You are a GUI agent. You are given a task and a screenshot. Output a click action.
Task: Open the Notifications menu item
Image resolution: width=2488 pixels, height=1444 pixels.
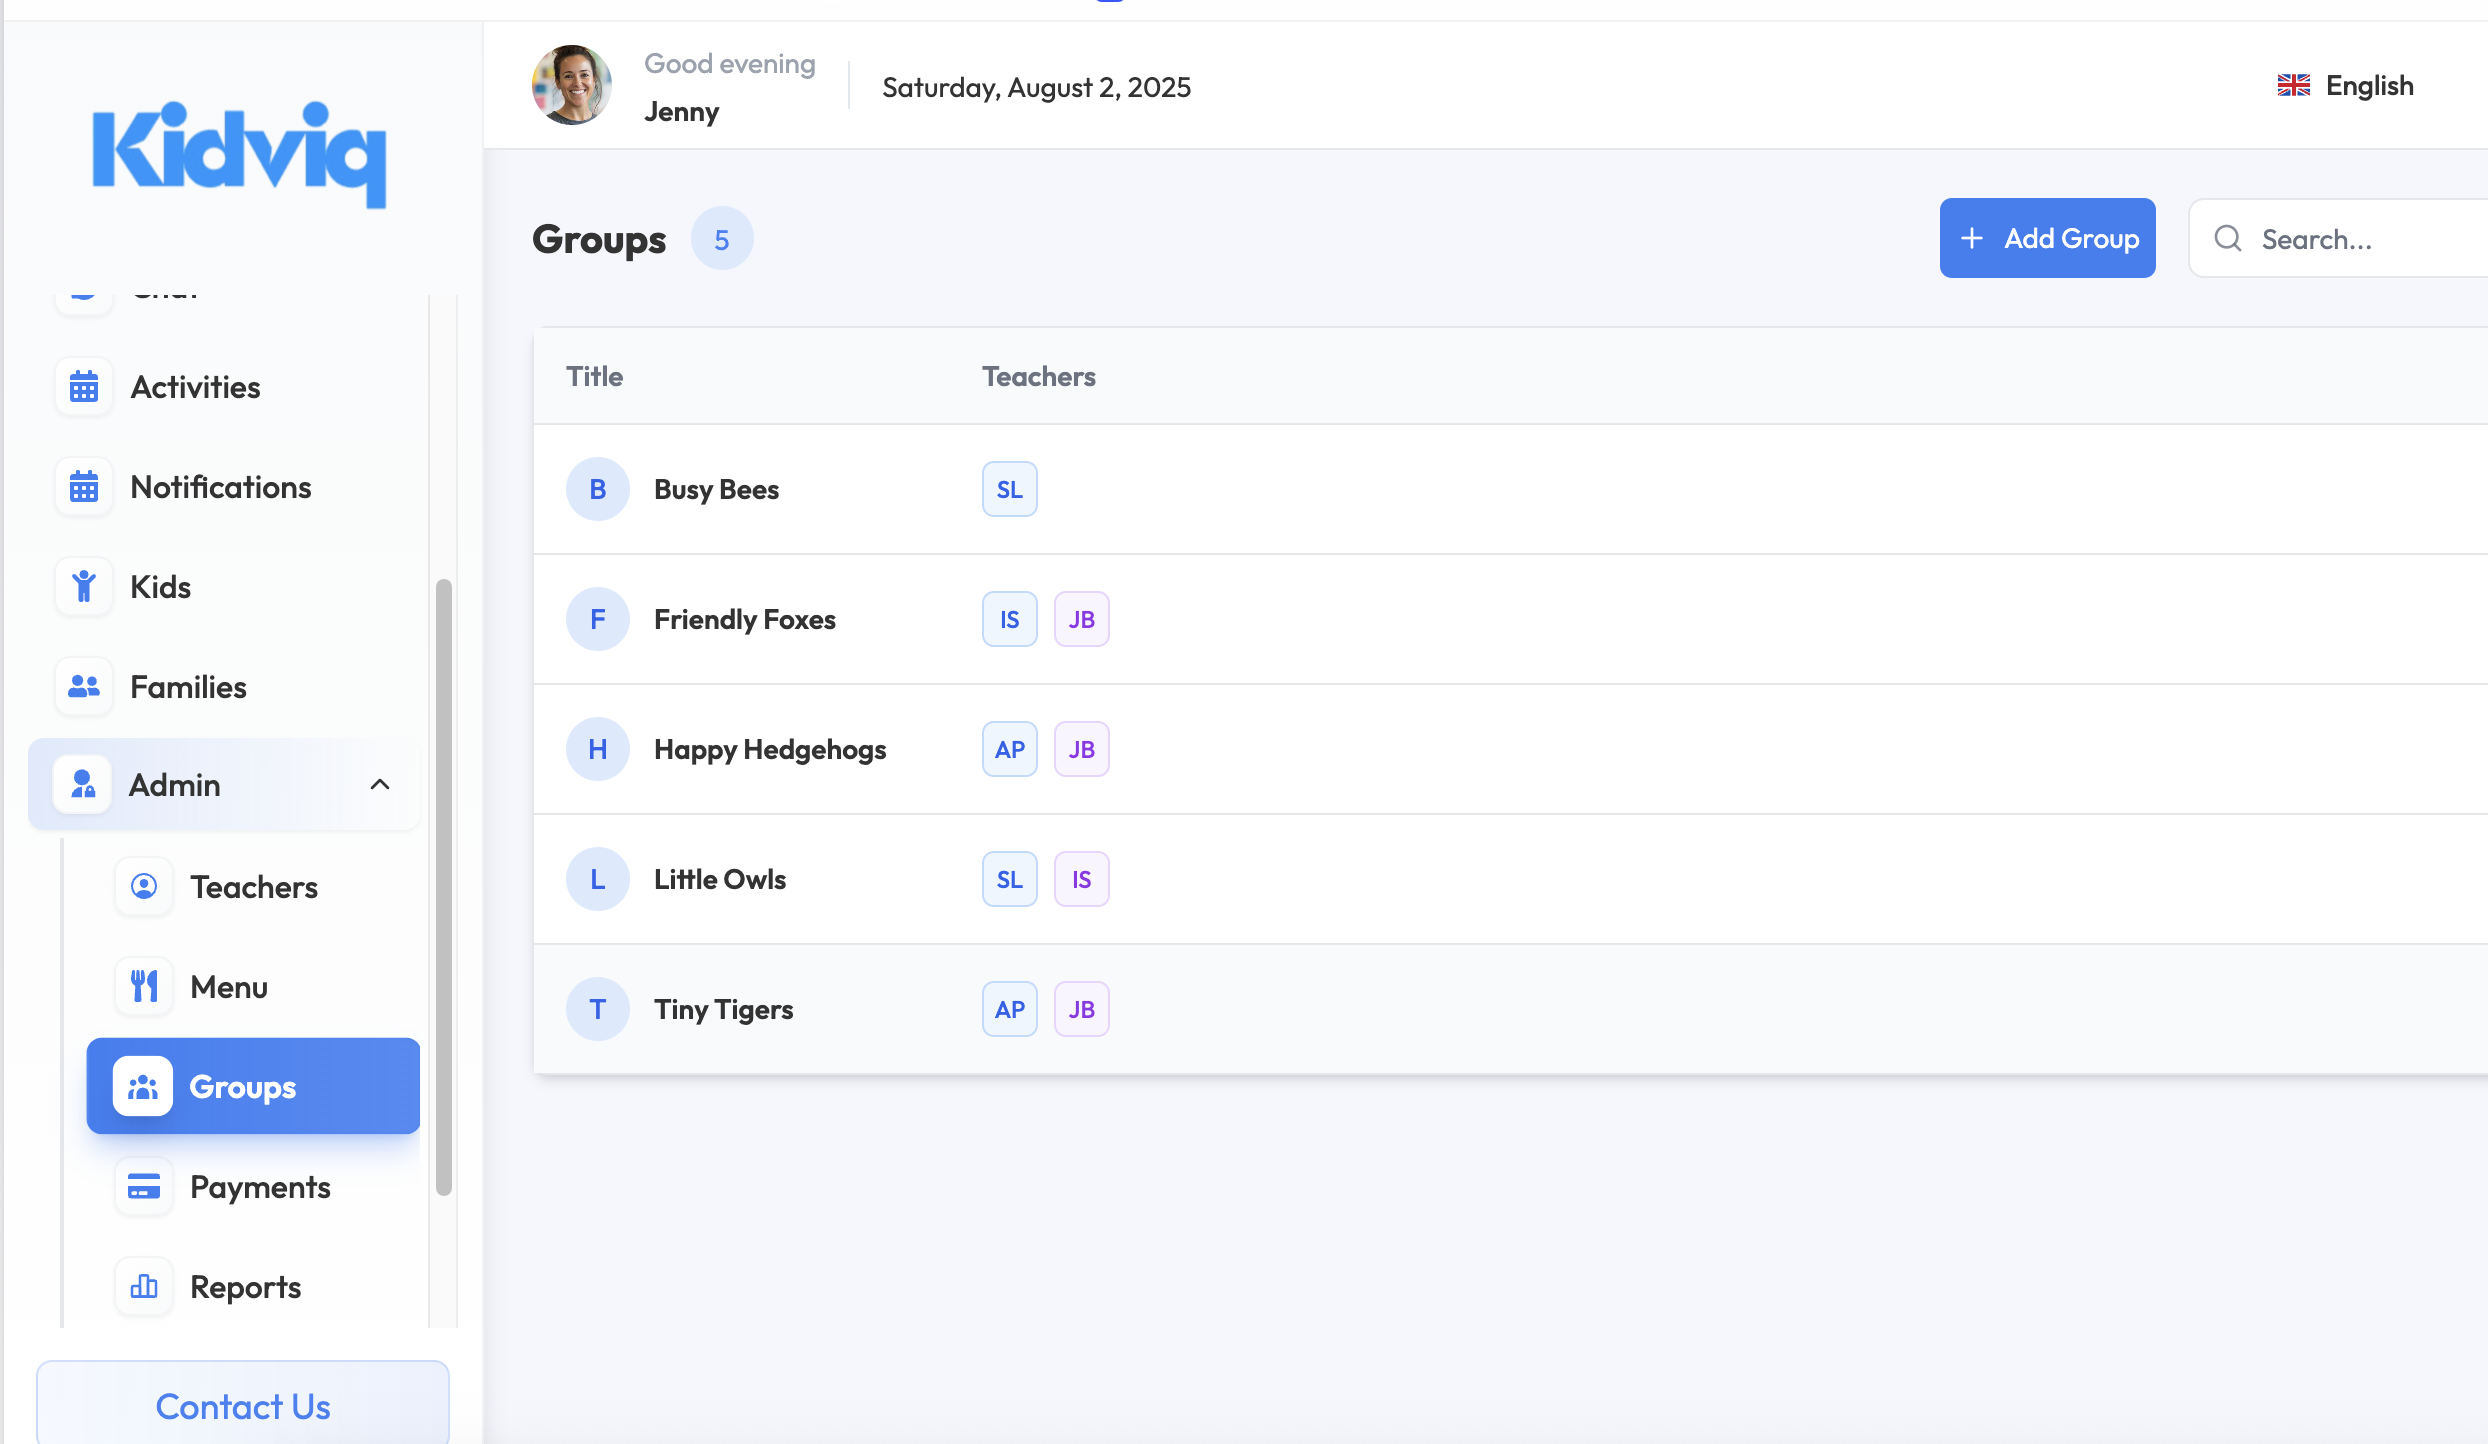pos(220,487)
